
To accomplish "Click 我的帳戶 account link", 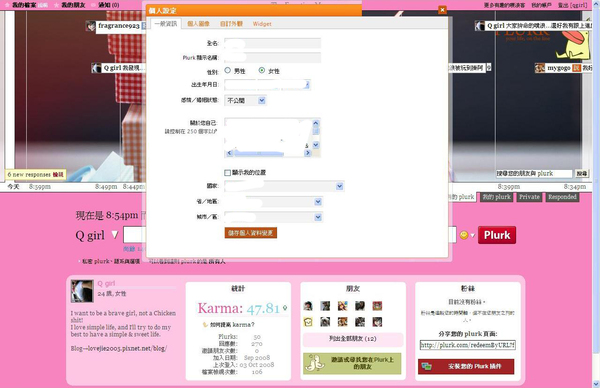I will [541, 5].
